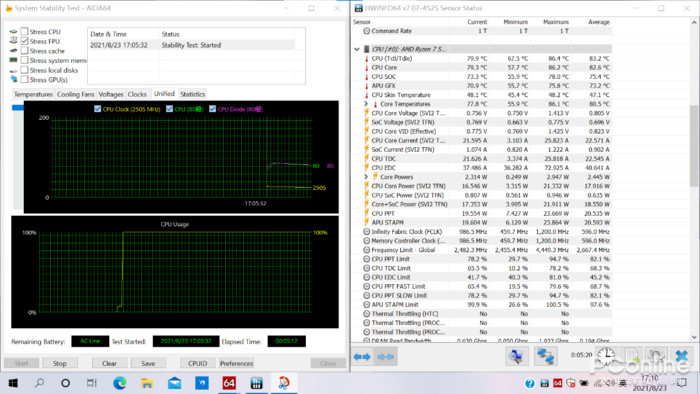Open the Preferences button

click(x=236, y=363)
